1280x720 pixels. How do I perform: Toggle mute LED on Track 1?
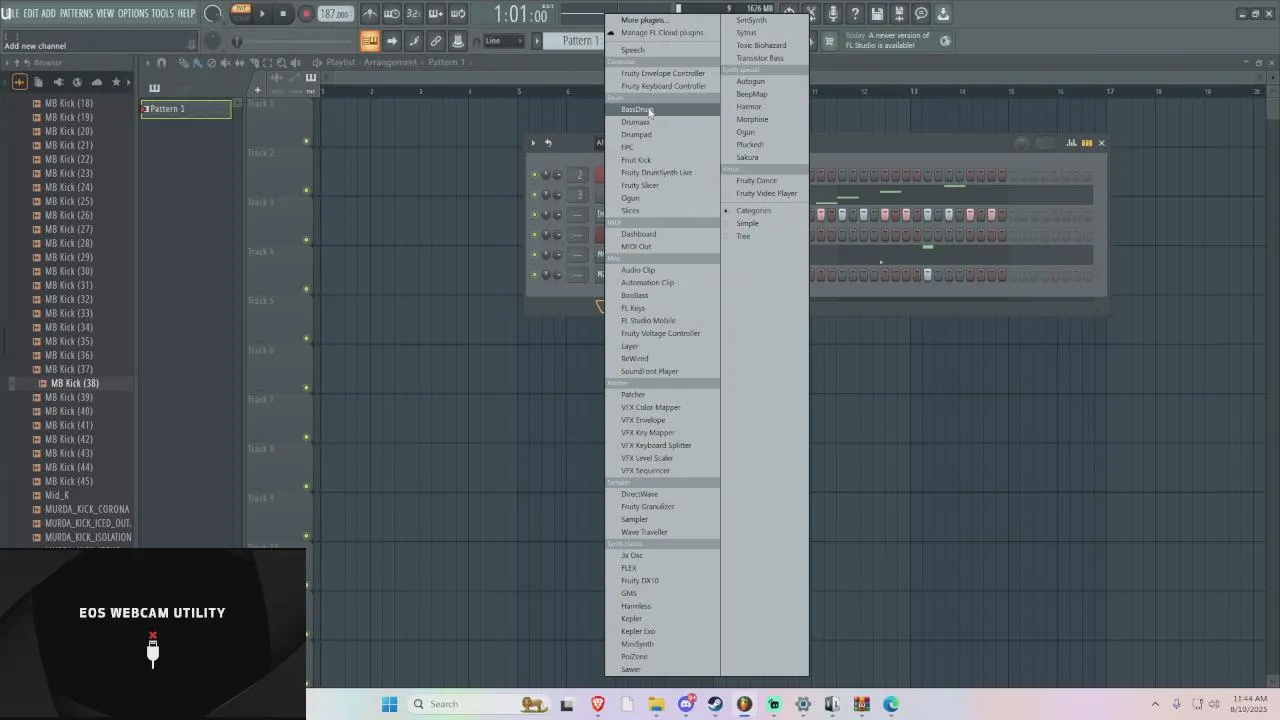pos(306,141)
